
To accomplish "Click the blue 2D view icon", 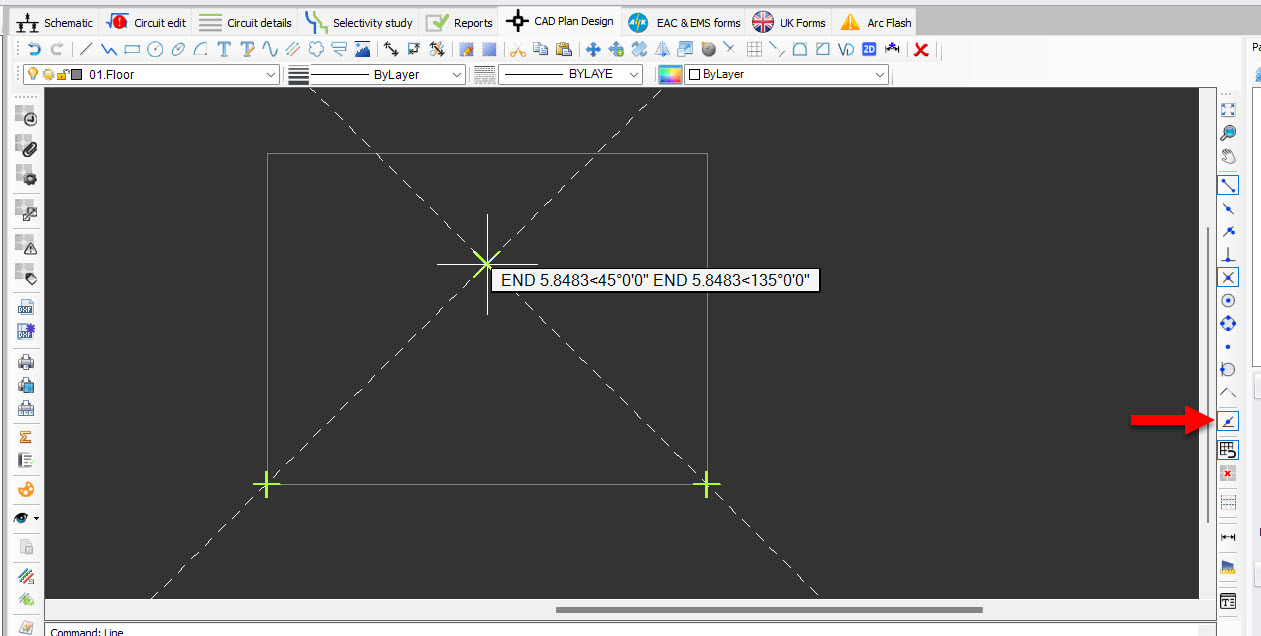I will 869,49.
